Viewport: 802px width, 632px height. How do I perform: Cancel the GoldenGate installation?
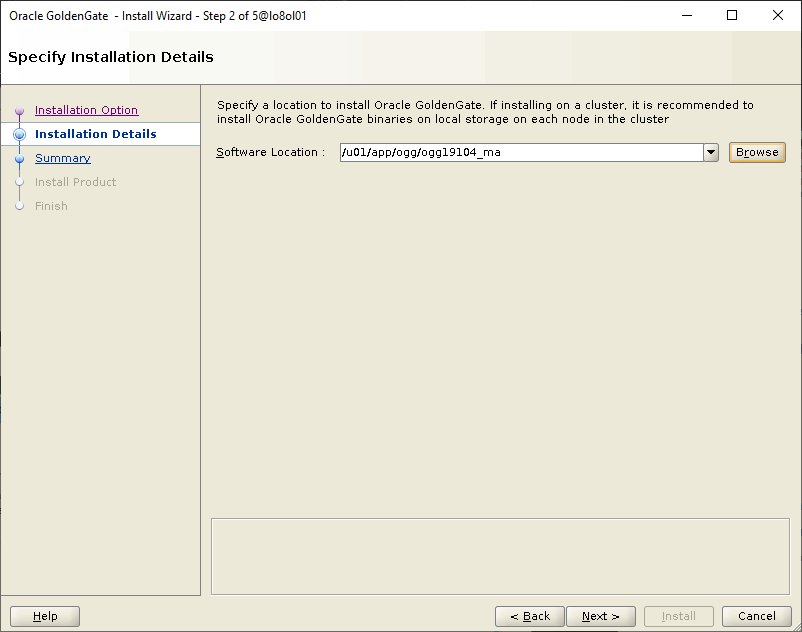756,616
